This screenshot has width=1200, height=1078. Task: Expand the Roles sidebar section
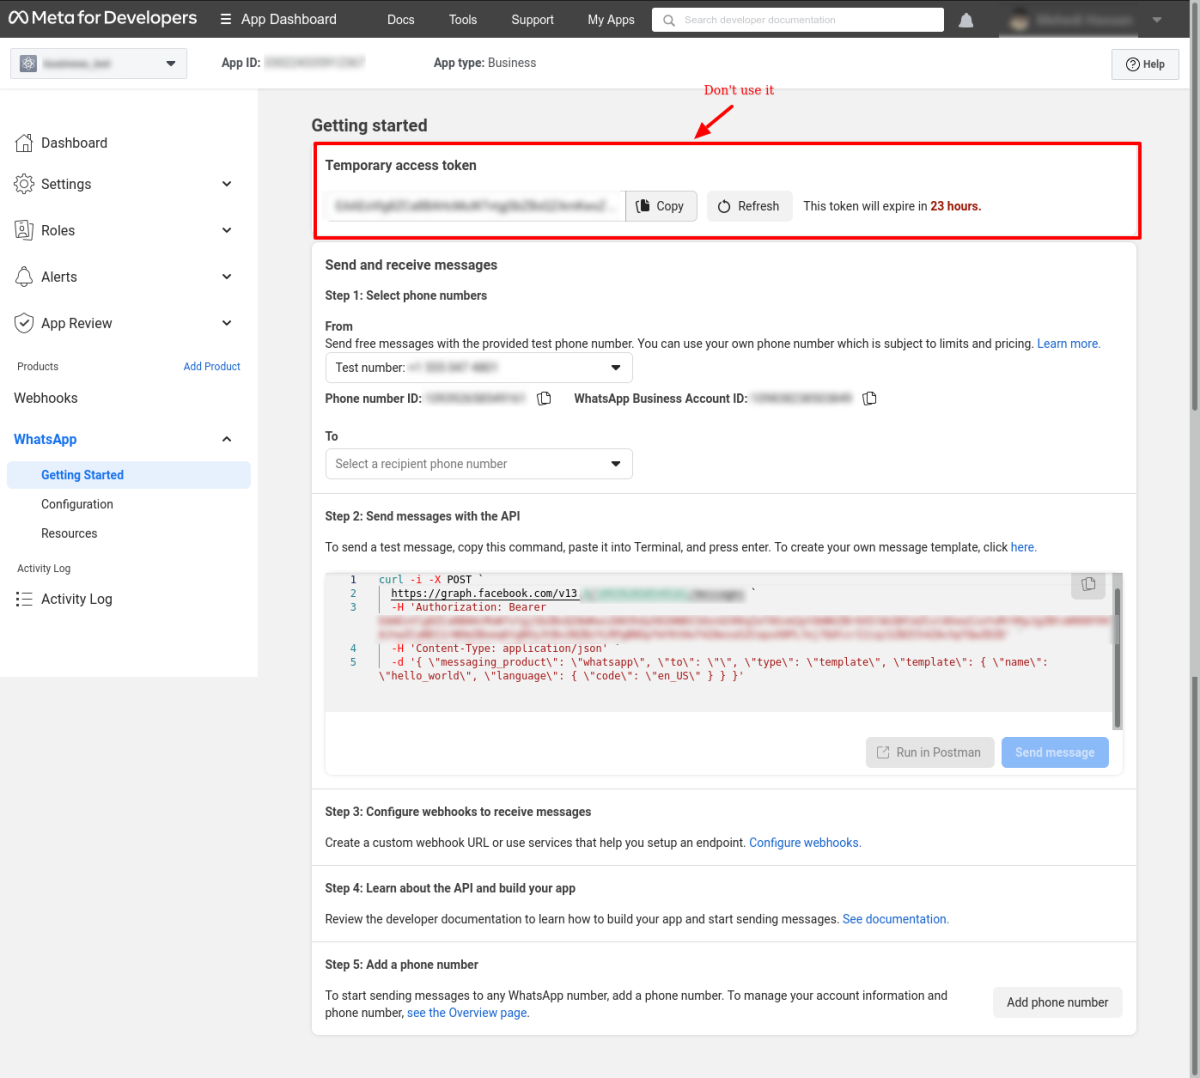227,230
